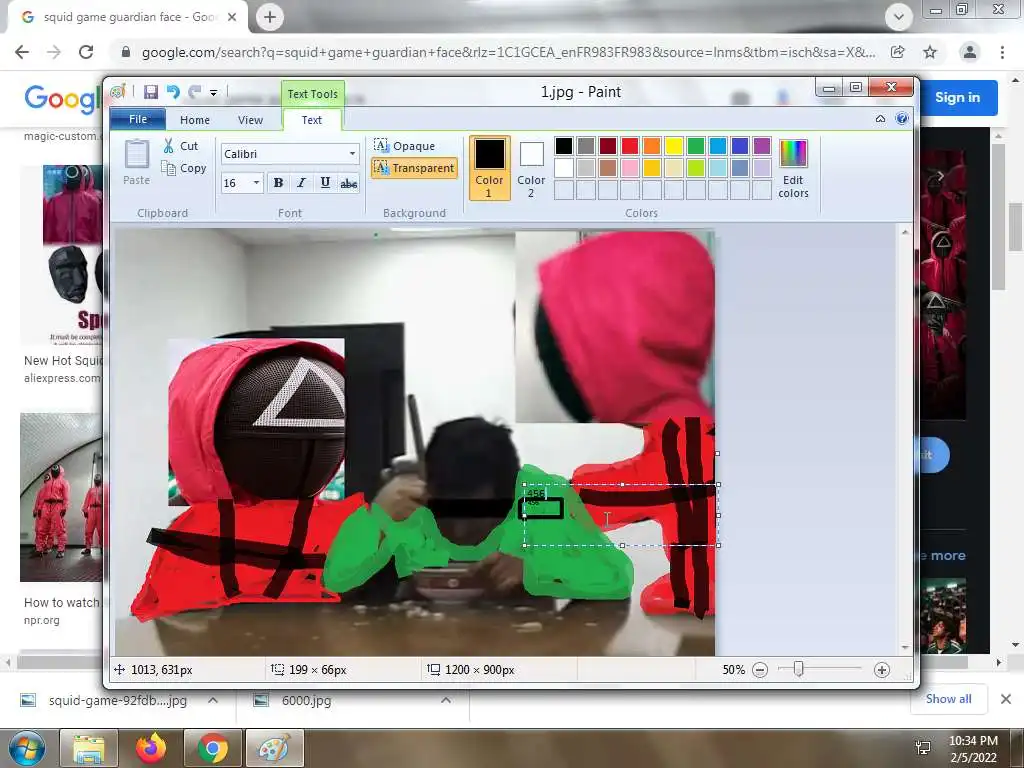Toggle italic text formatting
This screenshot has height=768, width=1024.
301,183
